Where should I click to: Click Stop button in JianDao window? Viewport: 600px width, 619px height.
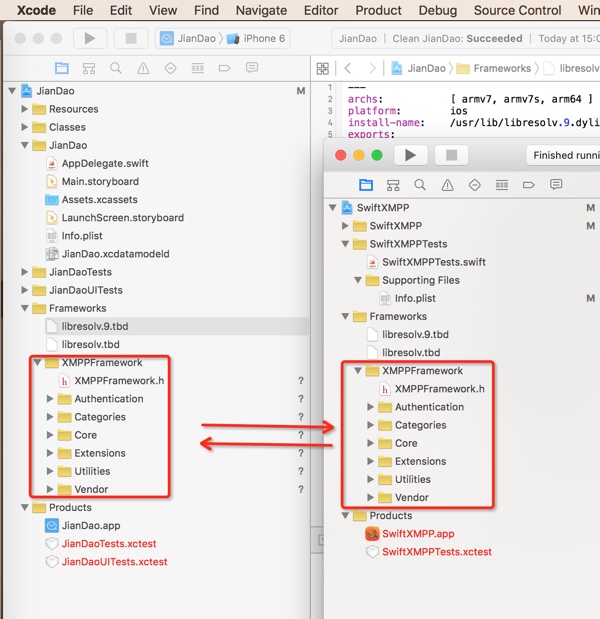131,38
